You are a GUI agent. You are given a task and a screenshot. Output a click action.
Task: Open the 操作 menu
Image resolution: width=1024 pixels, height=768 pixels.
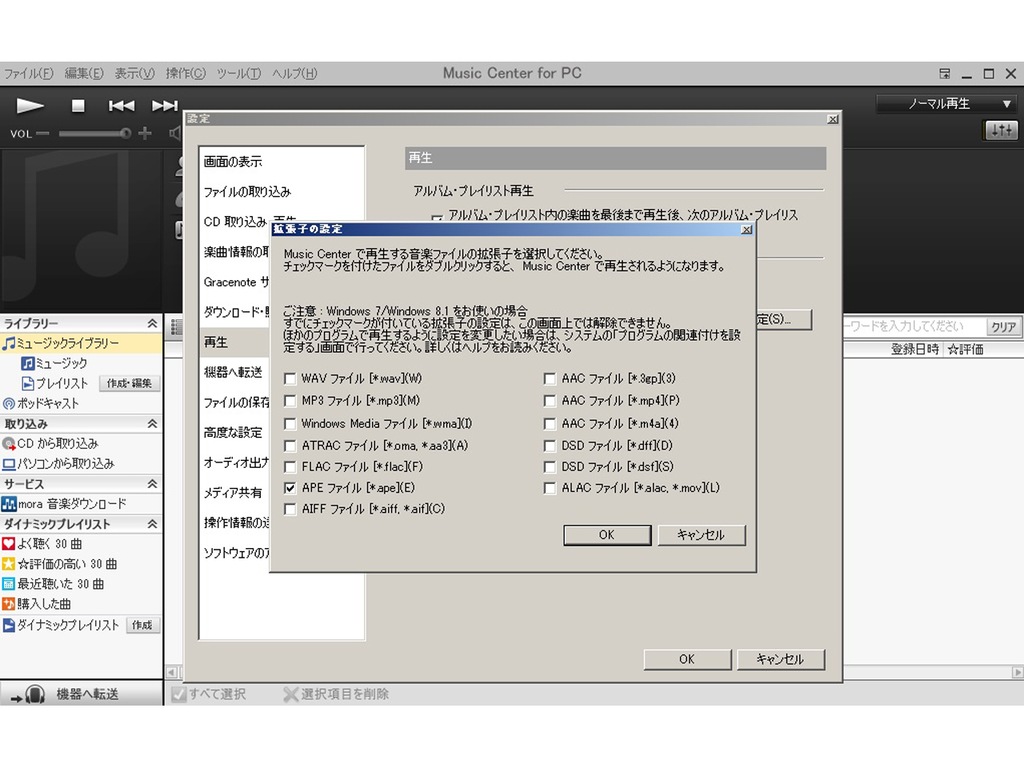click(185, 73)
